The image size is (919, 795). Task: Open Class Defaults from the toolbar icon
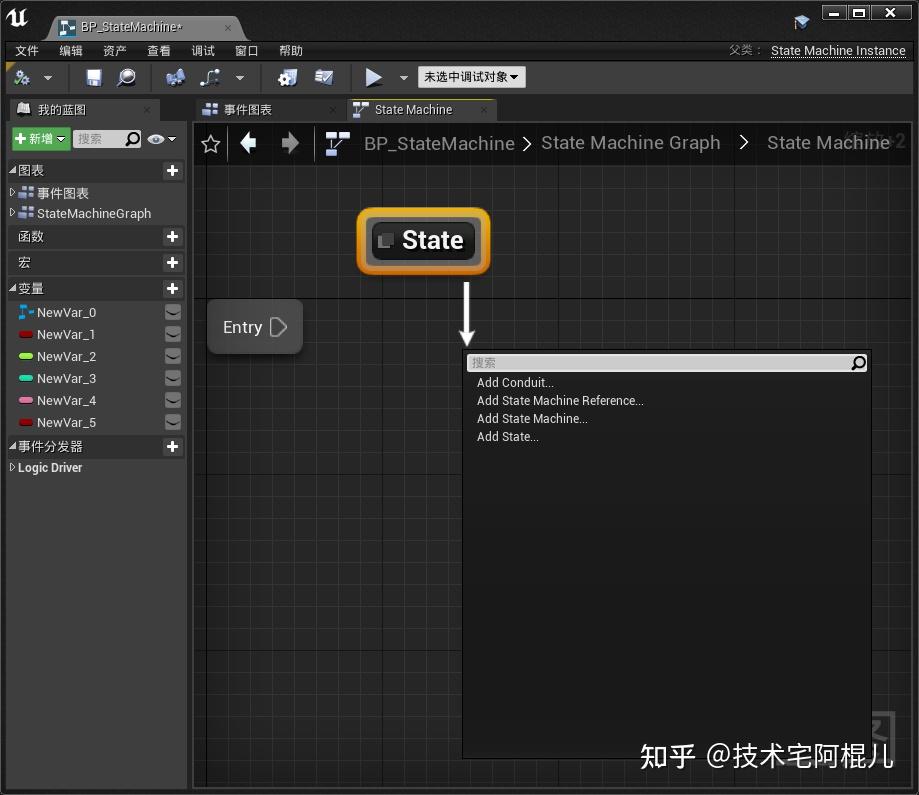[x=322, y=77]
